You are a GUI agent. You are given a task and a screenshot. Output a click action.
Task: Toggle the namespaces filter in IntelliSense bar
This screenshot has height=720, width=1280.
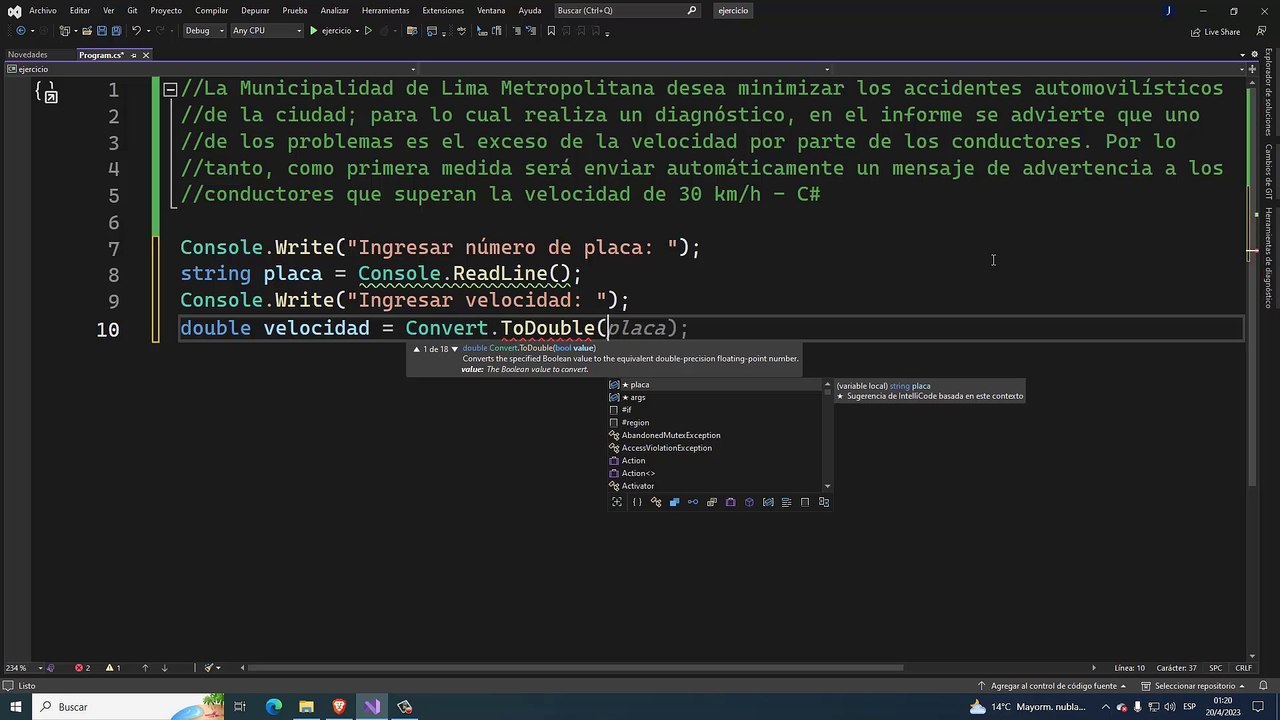[x=637, y=502]
